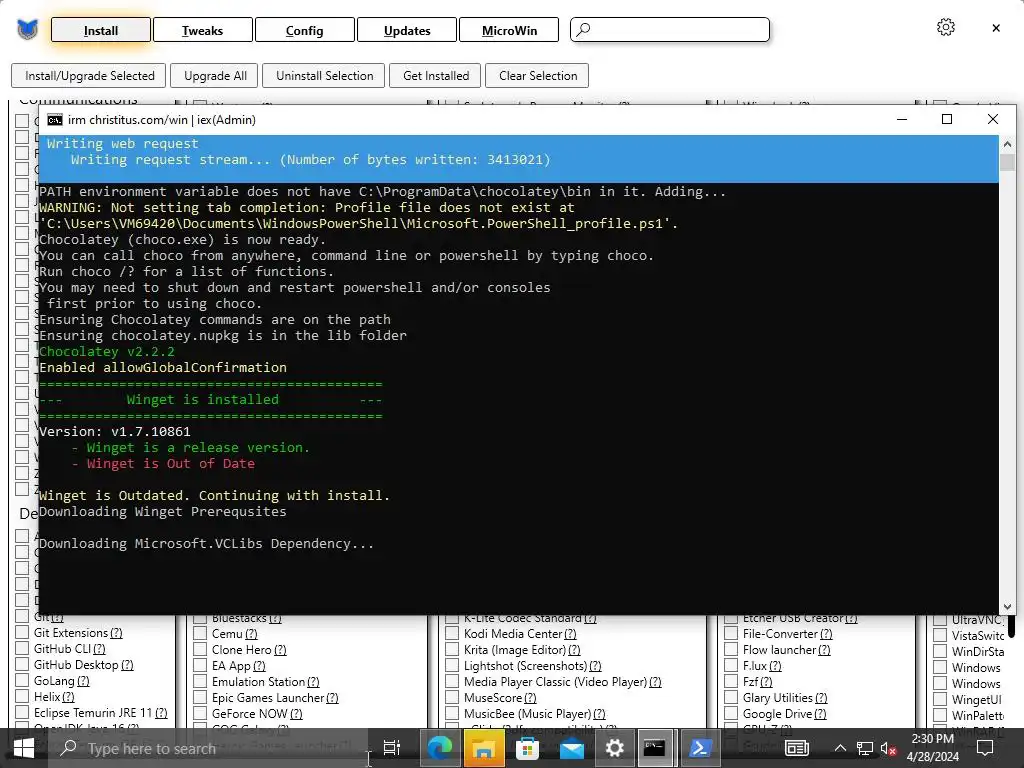Screen dimensions: 1024x768
Task: Open the (?) link beside EA App
Action: coord(259,665)
